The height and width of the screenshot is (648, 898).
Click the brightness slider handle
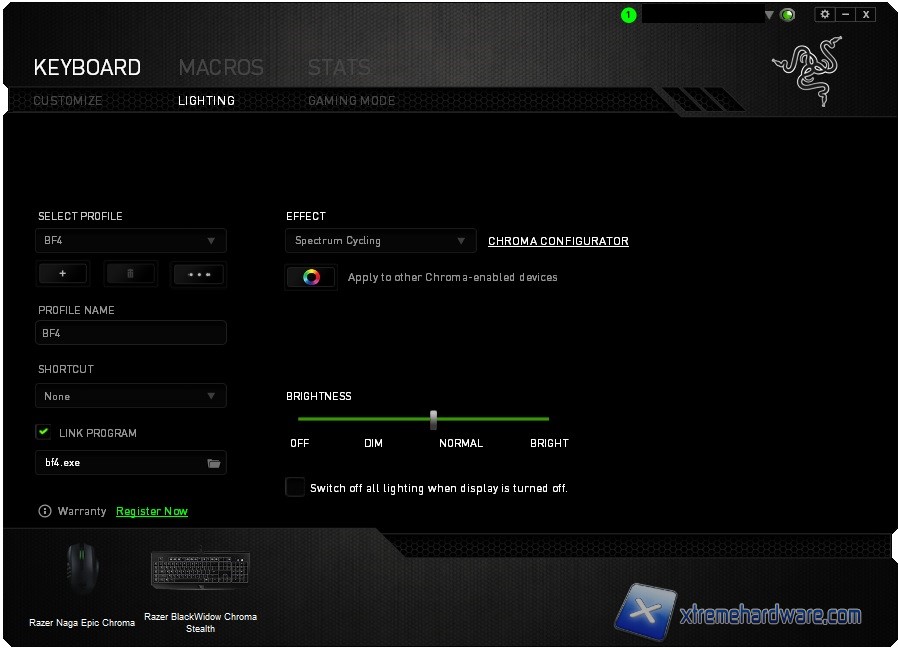tap(433, 419)
